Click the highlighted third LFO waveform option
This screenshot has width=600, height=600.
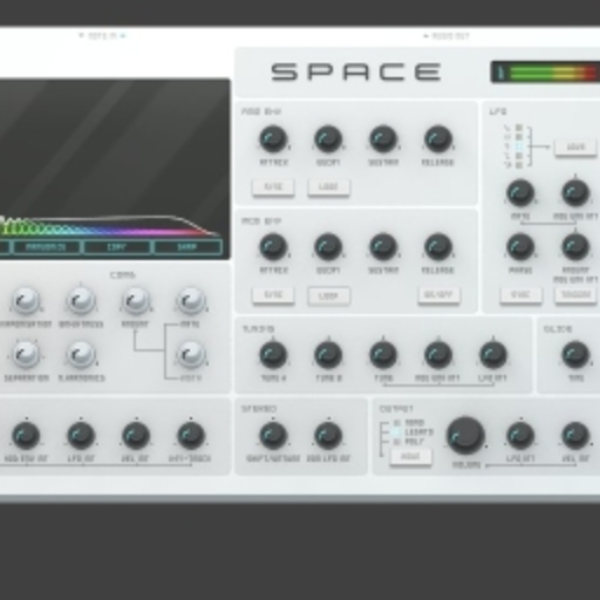pos(518,147)
